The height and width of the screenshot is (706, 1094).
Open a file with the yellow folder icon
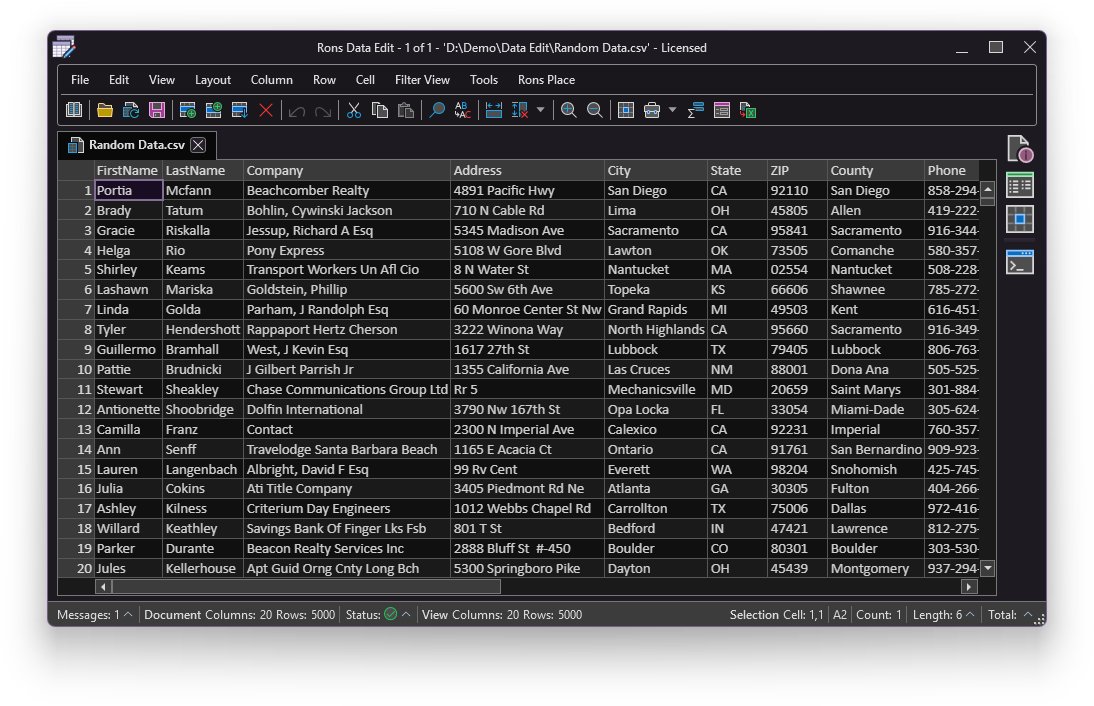point(105,110)
